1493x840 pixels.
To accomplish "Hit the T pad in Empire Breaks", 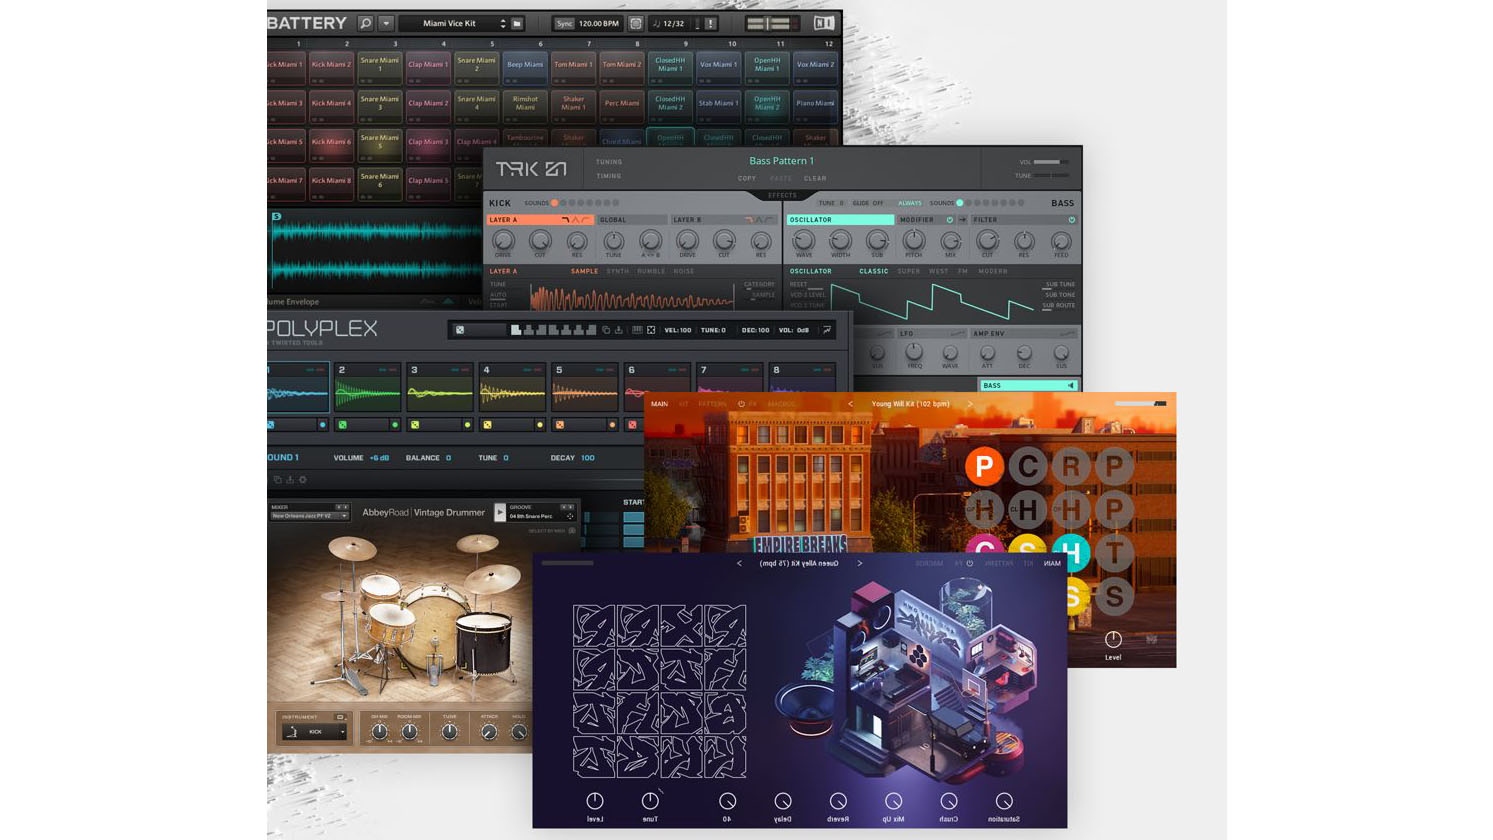I will pos(1114,552).
